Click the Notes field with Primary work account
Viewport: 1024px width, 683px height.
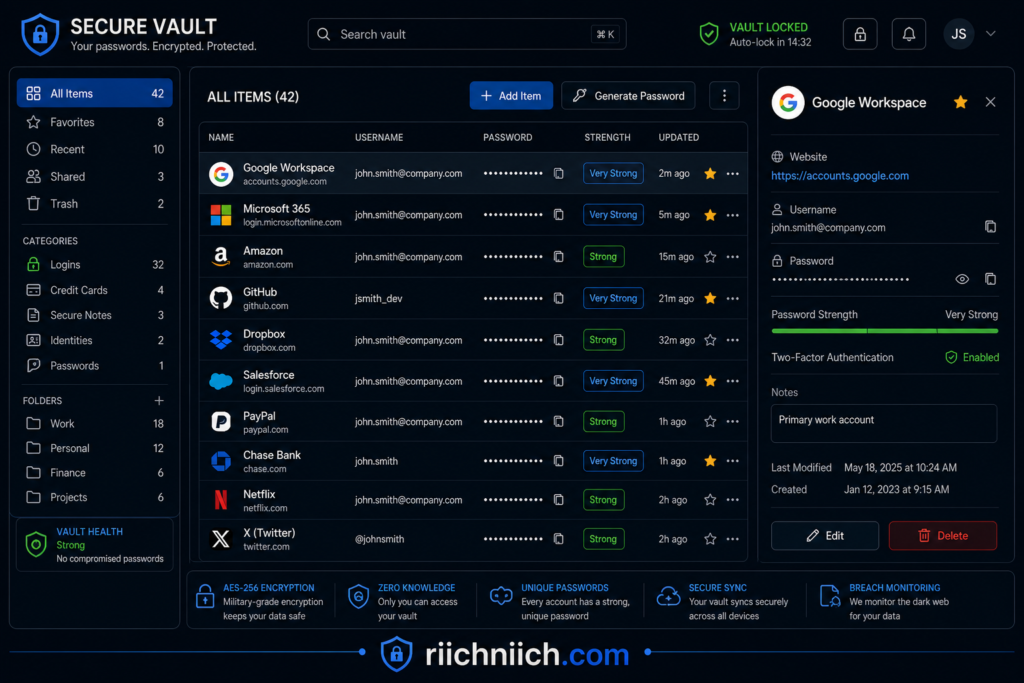click(x=884, y=423)
